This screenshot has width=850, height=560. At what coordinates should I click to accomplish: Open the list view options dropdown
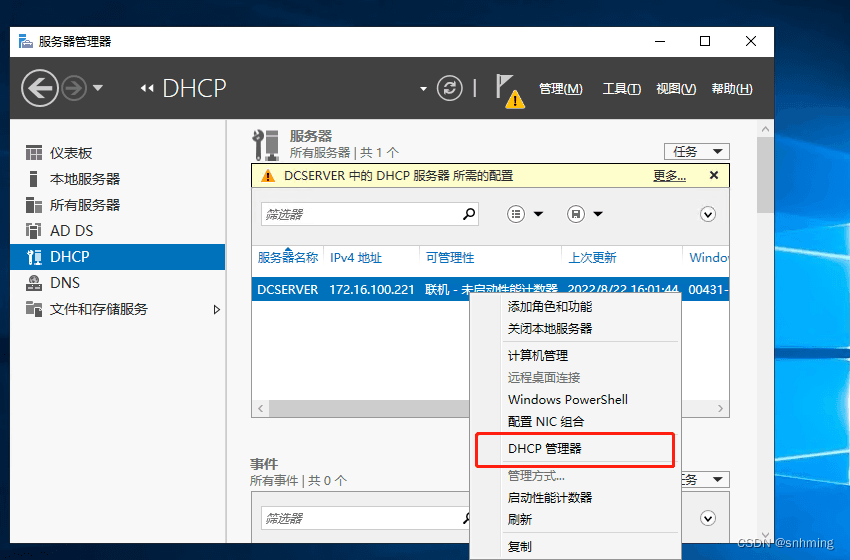[525, 214]
